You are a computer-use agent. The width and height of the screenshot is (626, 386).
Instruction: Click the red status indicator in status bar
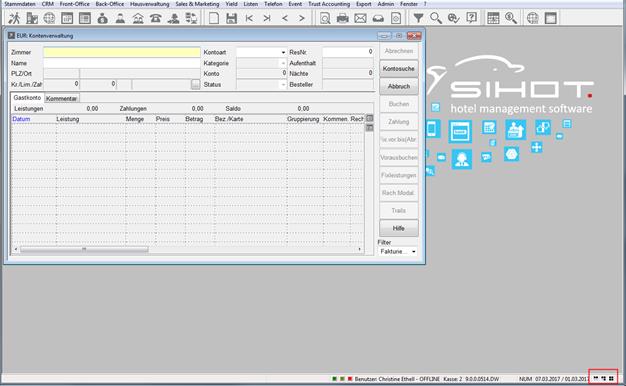350,378
